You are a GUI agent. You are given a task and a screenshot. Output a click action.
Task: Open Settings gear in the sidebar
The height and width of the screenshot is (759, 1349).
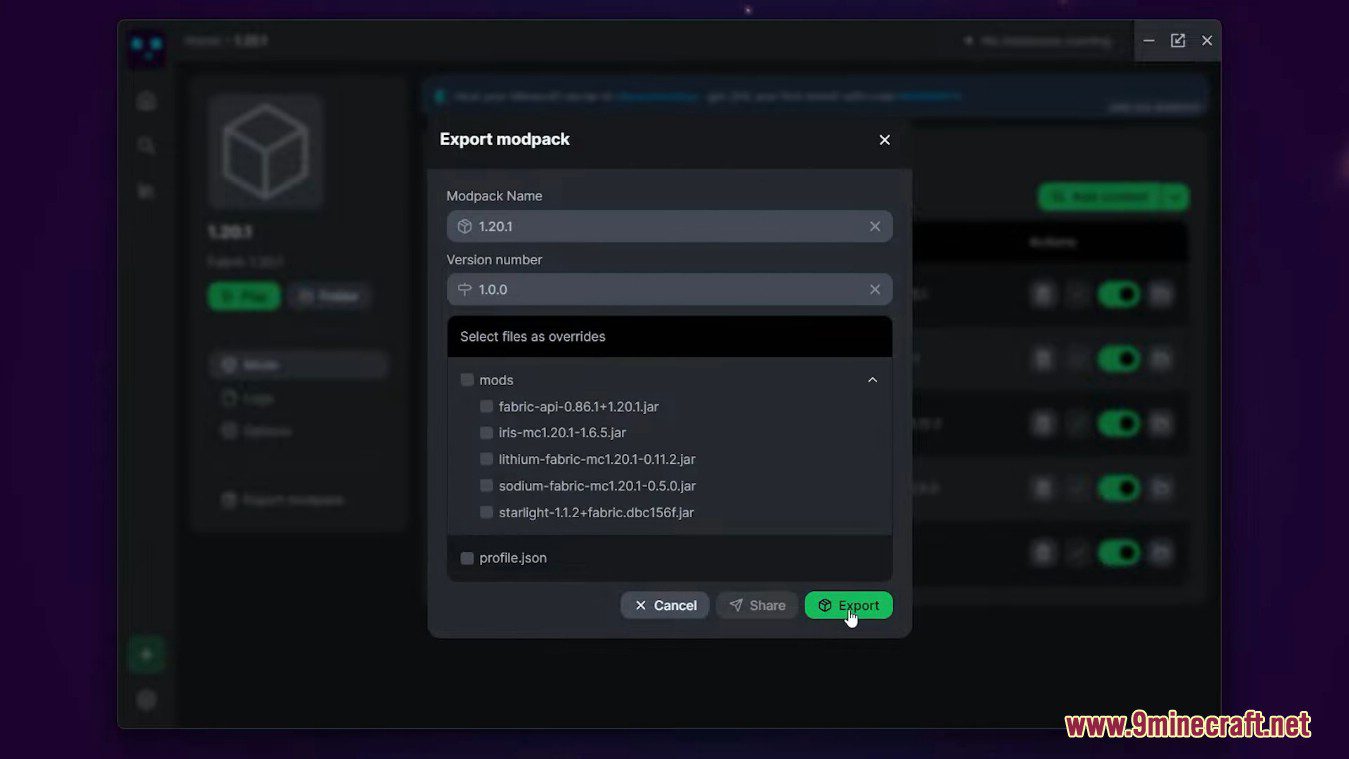pyautogui.click(x=147, y=700)
